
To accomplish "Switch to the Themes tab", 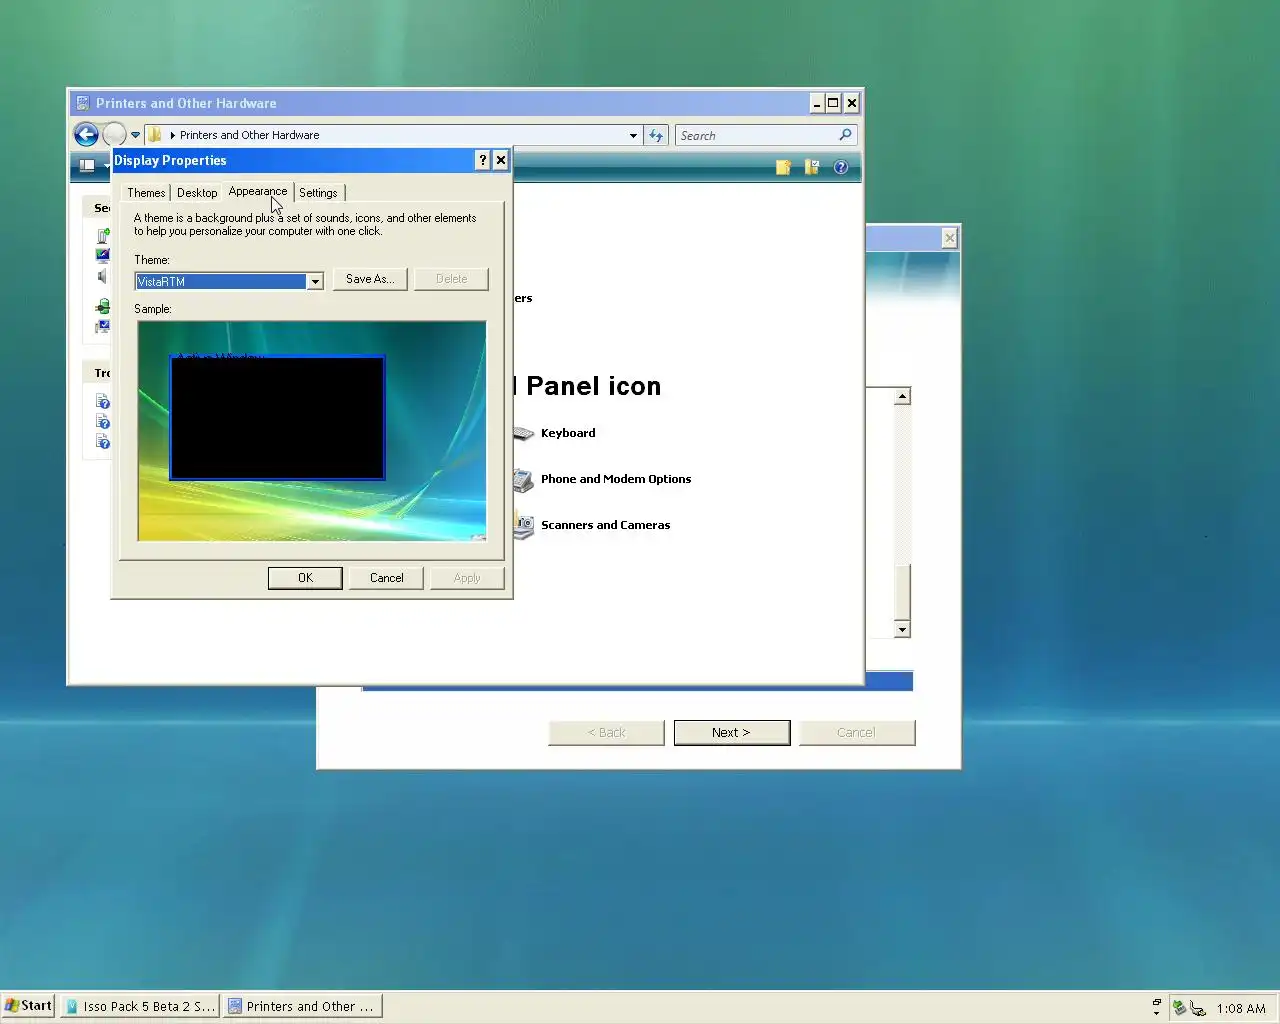I will 146,193.
